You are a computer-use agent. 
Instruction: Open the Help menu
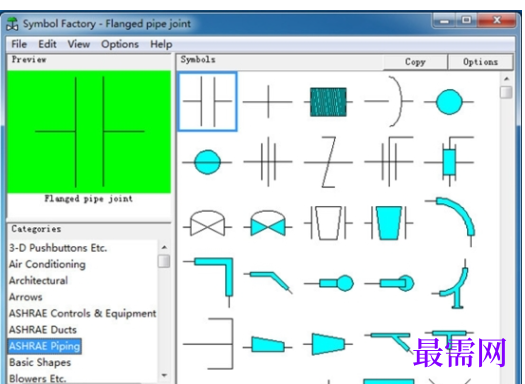click(161, 44)
